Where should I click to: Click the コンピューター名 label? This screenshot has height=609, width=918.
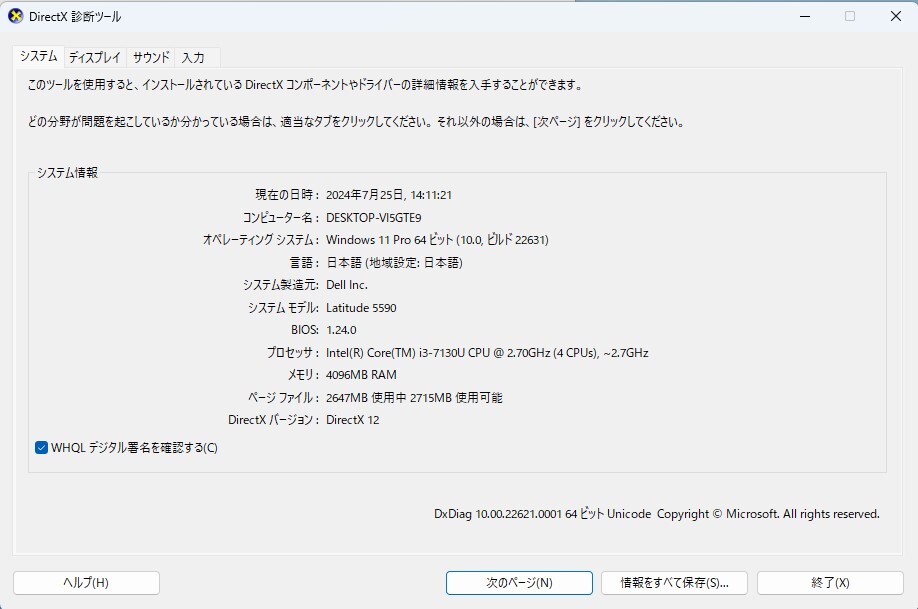click(280, 218)
